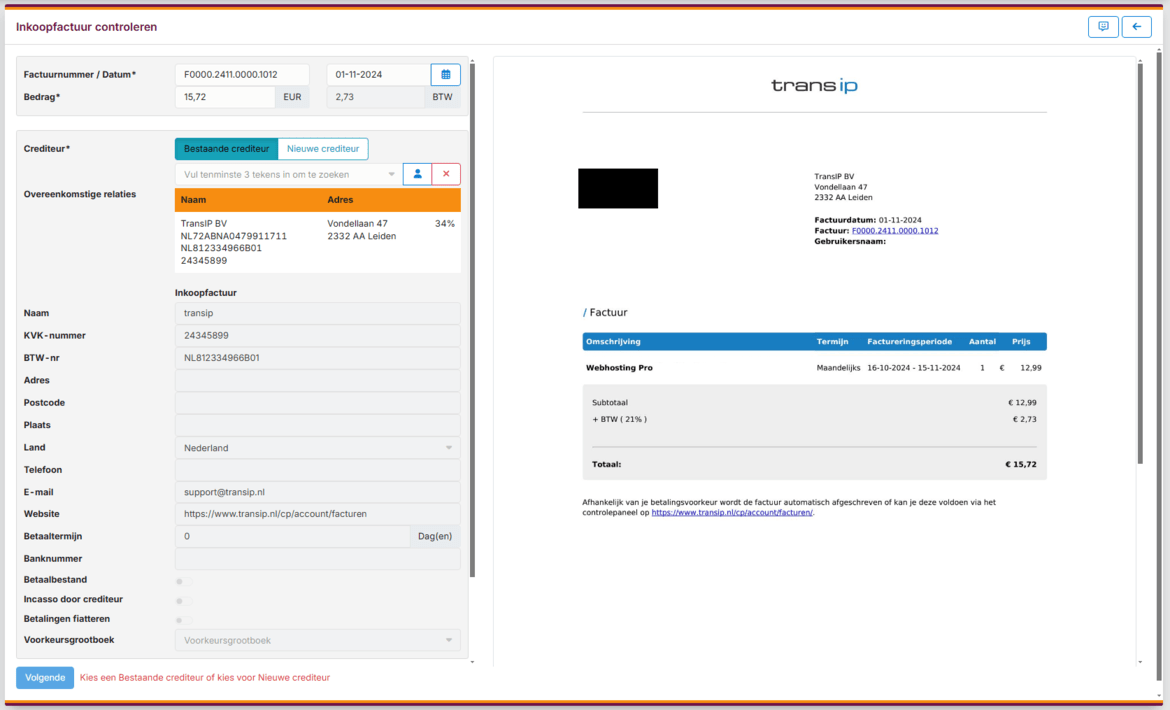Click the Maandelijks term in the invoice
1170x710 pixels.
coord(838,368)
